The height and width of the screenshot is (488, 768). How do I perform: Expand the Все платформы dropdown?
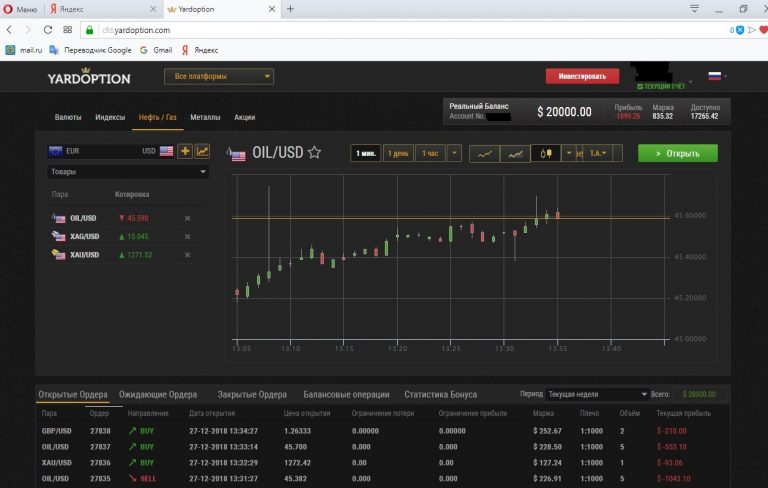[218, 76]
